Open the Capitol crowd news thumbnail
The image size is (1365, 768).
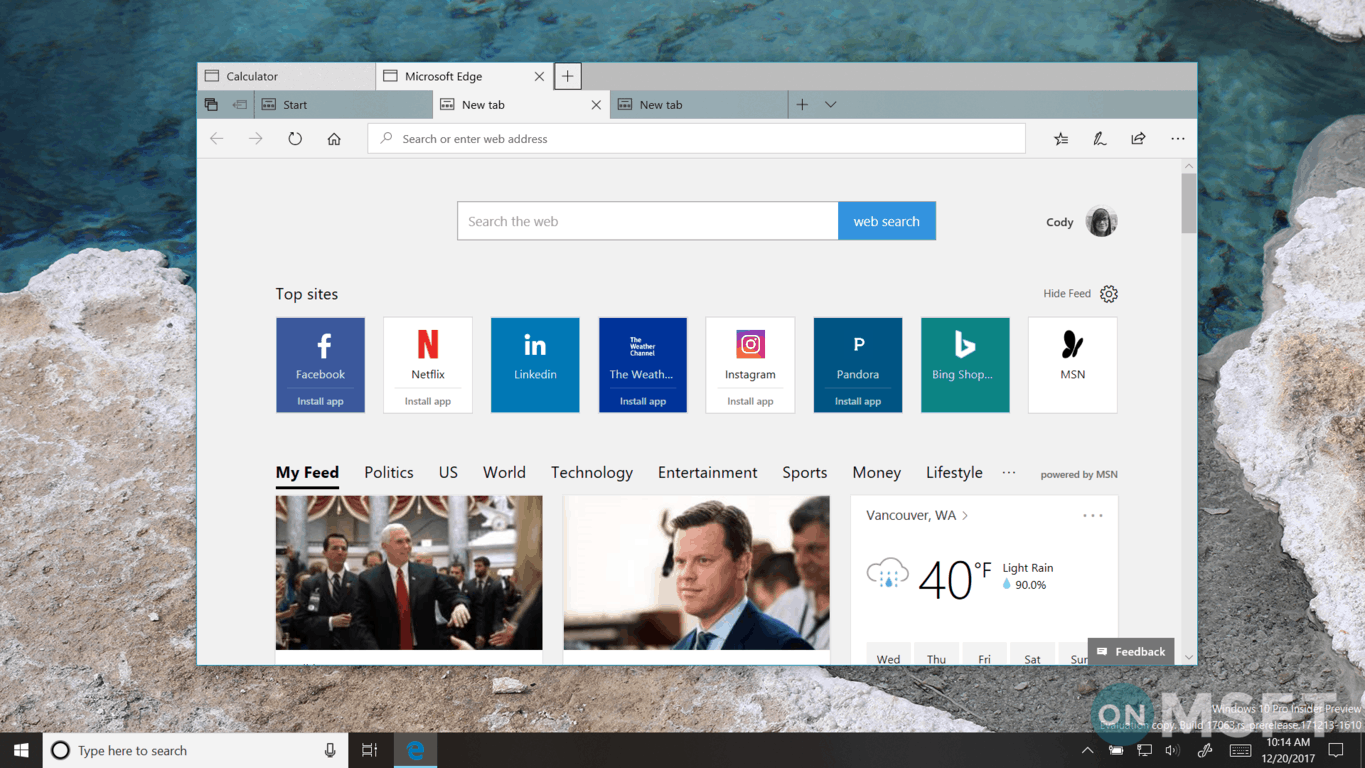[x=409, y=573]
